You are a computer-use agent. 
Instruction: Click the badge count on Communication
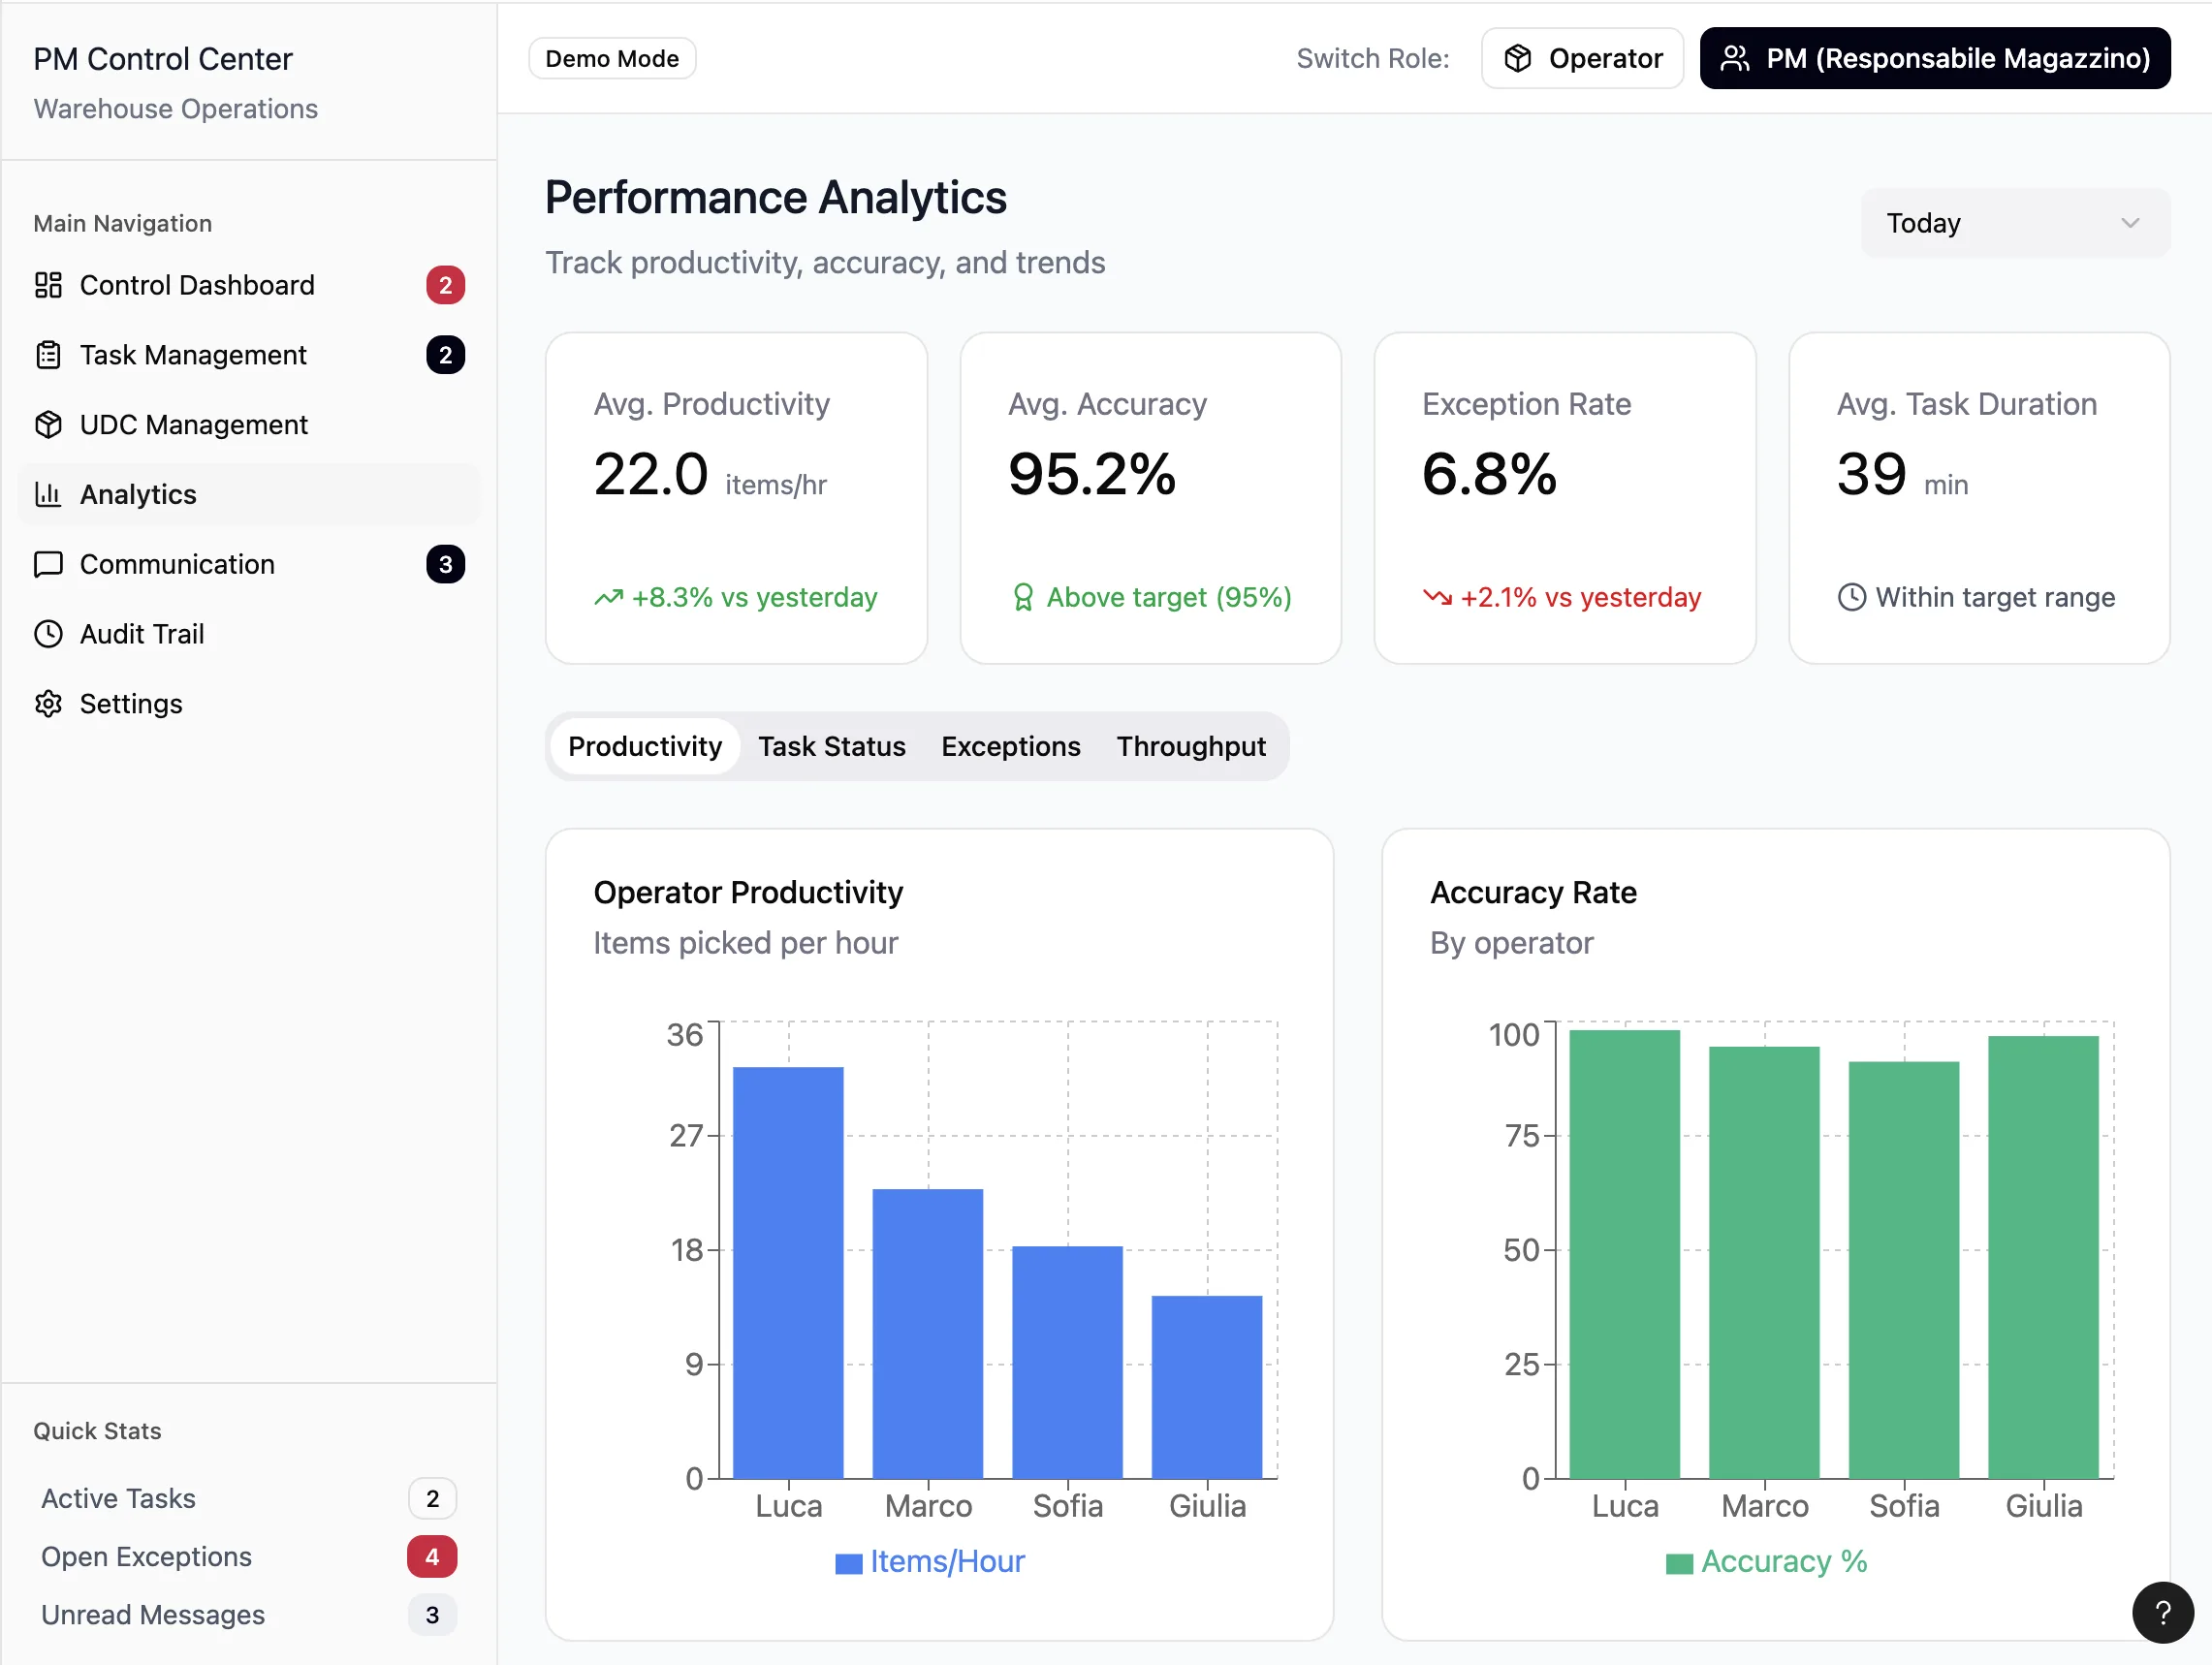coord(445,564)
